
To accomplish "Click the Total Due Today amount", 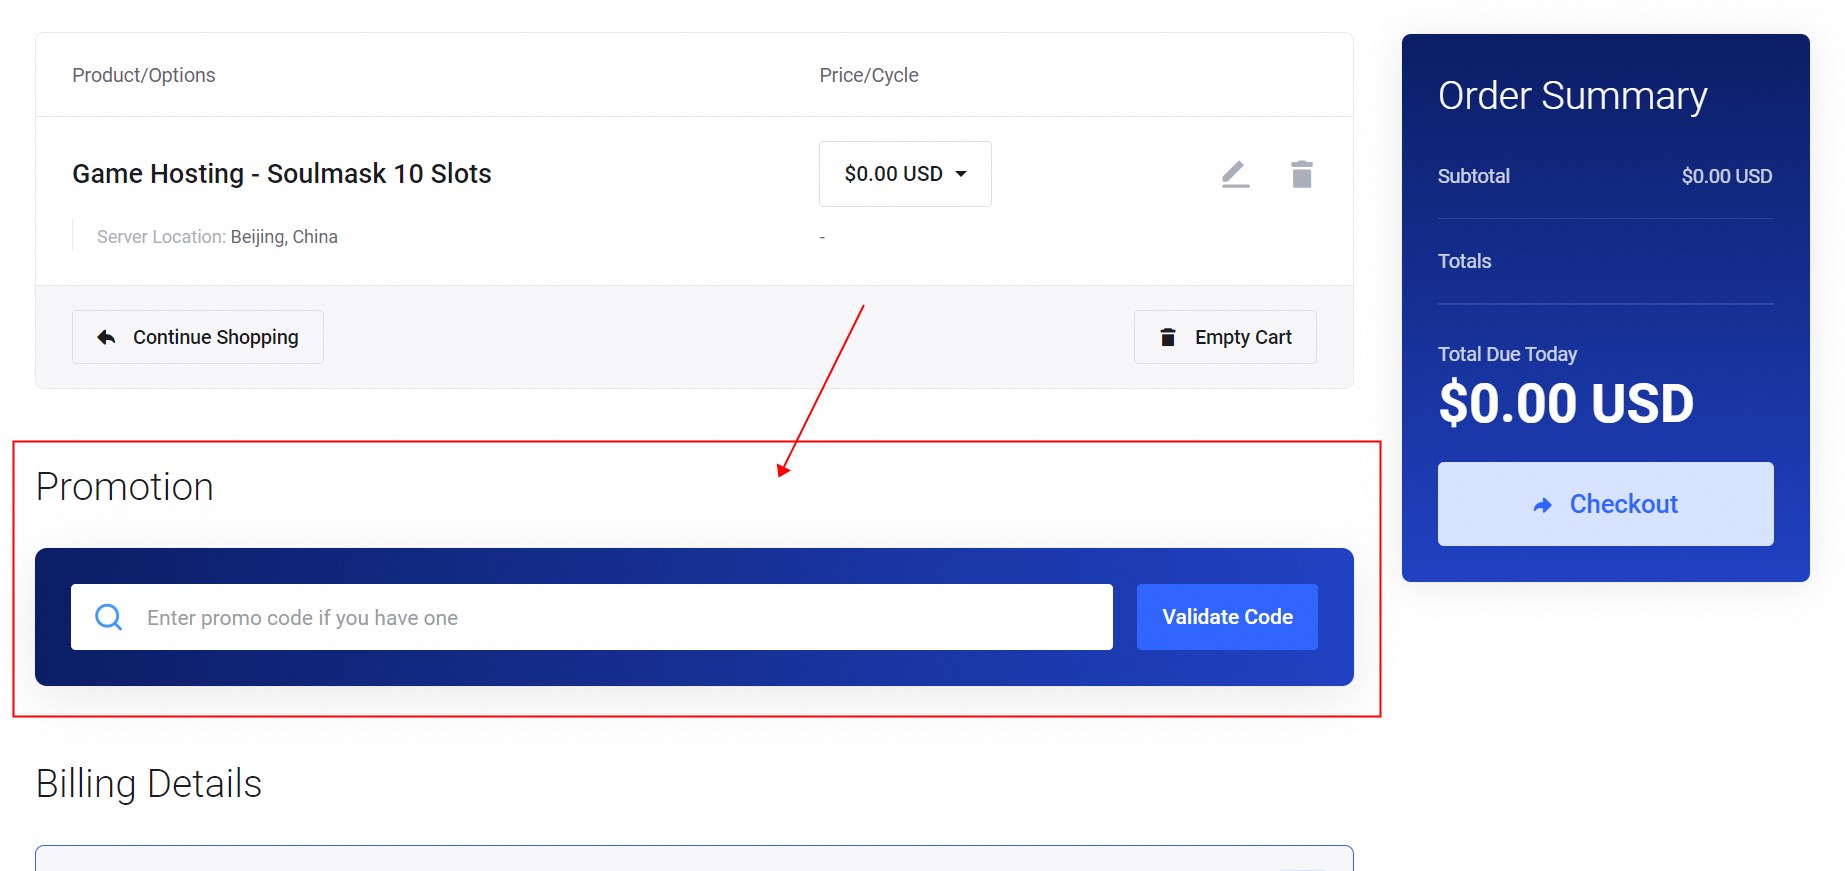I will [x=1566, y=404].
